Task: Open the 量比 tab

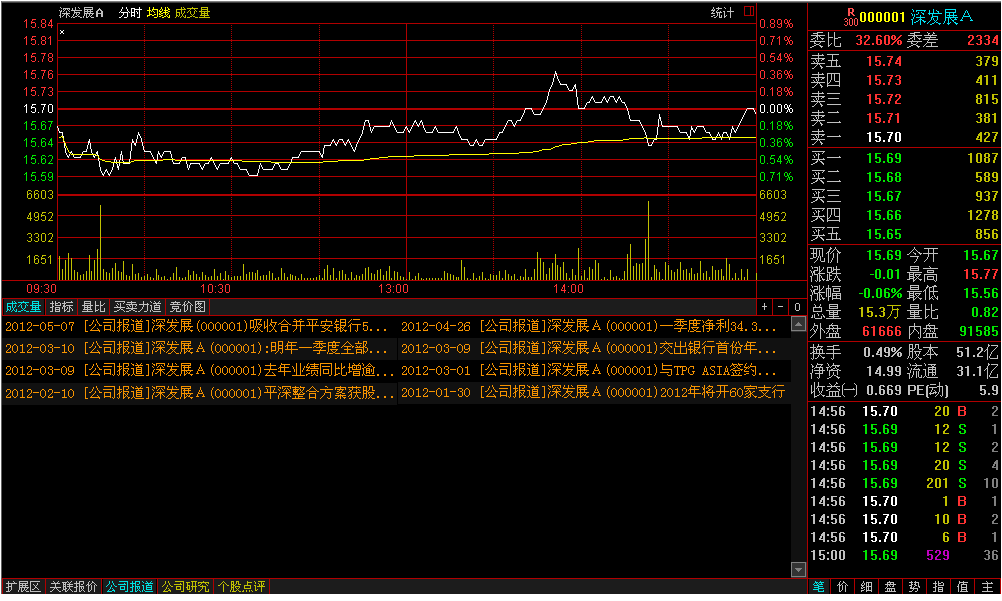Action: [93, 307]
